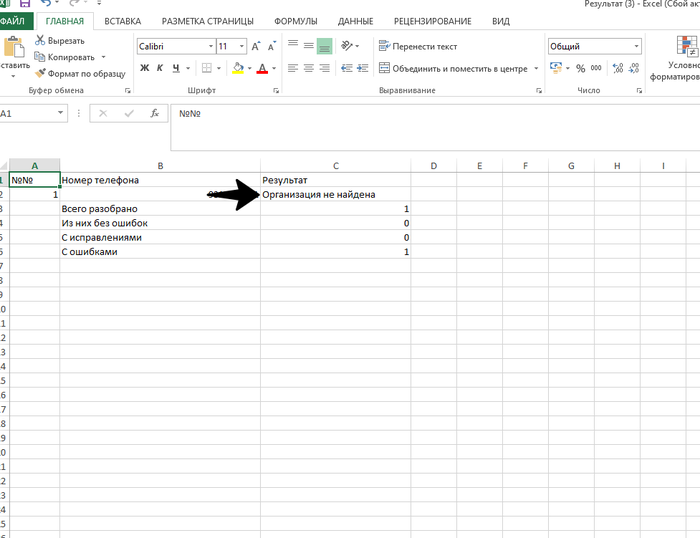Click the text orientation icon
The image size is (700, 538).
pos(348,46)
